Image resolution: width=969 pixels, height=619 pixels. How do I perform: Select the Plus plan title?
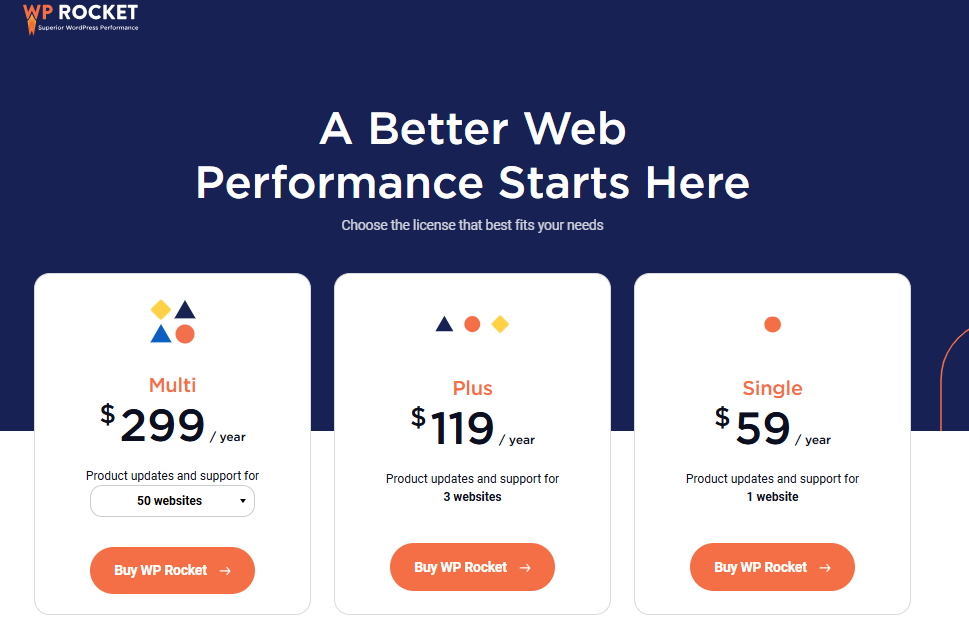[x=472, y=388]
